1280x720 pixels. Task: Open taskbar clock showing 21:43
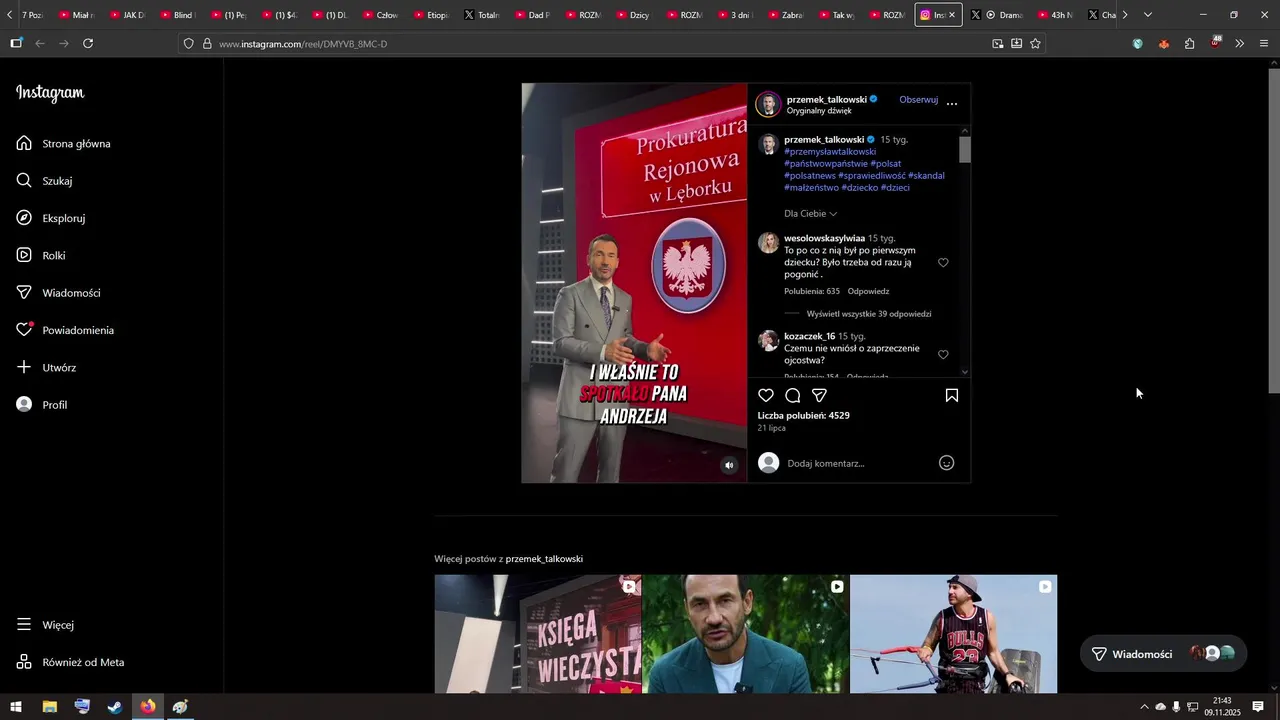click(x=1222, y=707)
